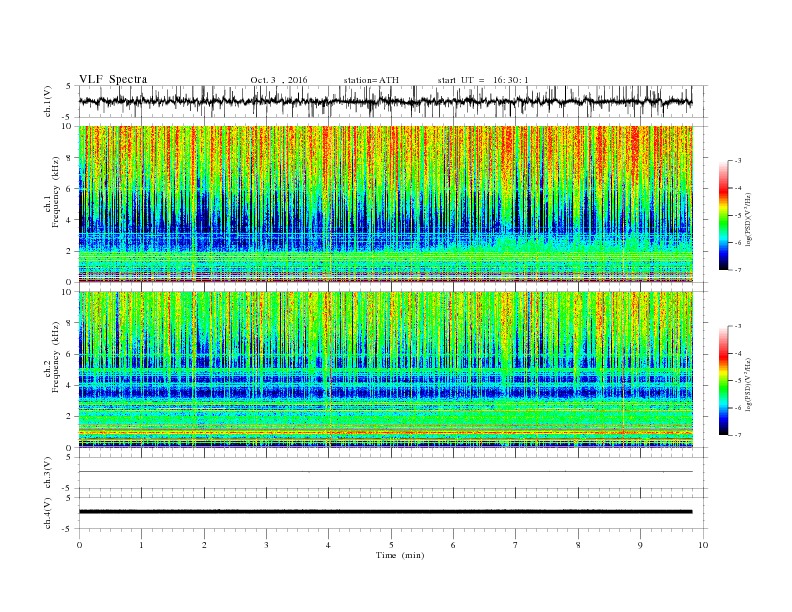
Task: Click the "Time (min)" x-axis label
Action: click(400, 555)
